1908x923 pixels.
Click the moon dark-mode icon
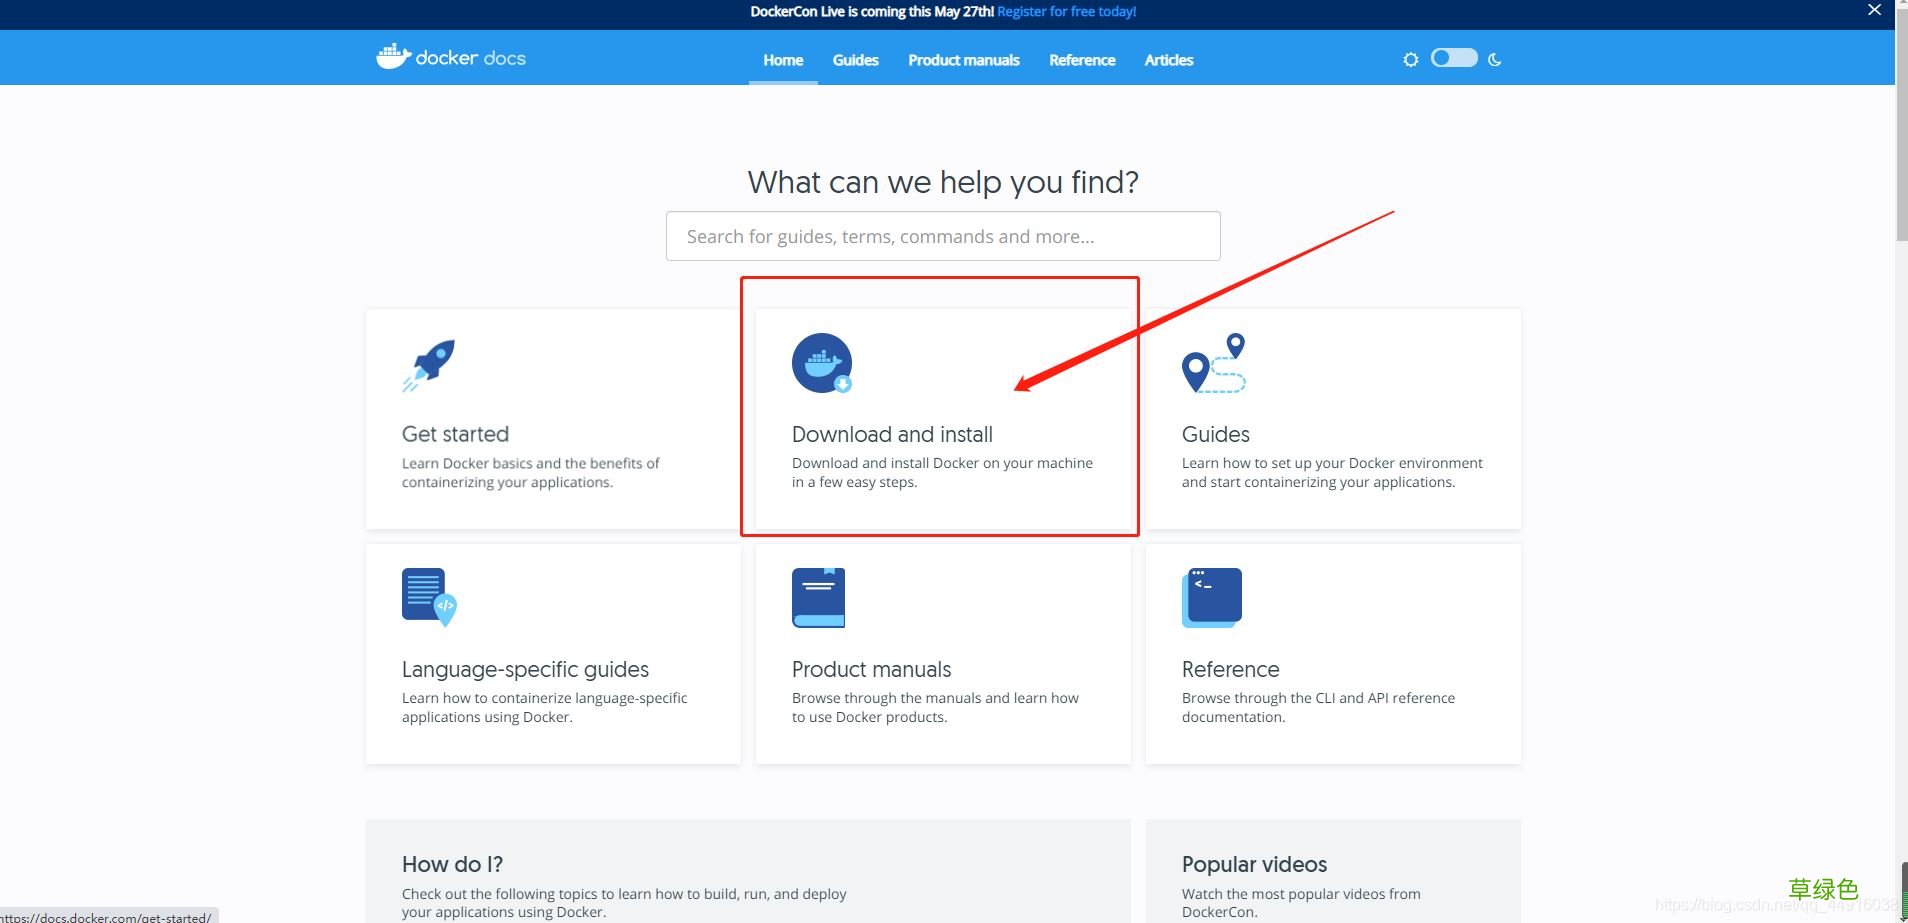click(x=1495, y=60)
